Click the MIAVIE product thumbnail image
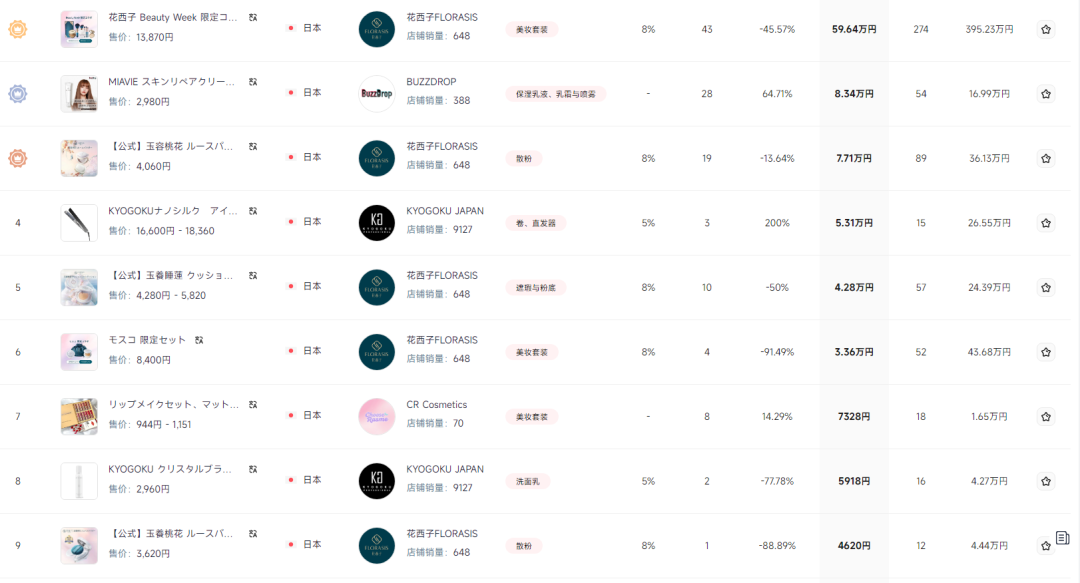Image resolution: width=1080 pixels, height=583 pixels. coord(79,93)
